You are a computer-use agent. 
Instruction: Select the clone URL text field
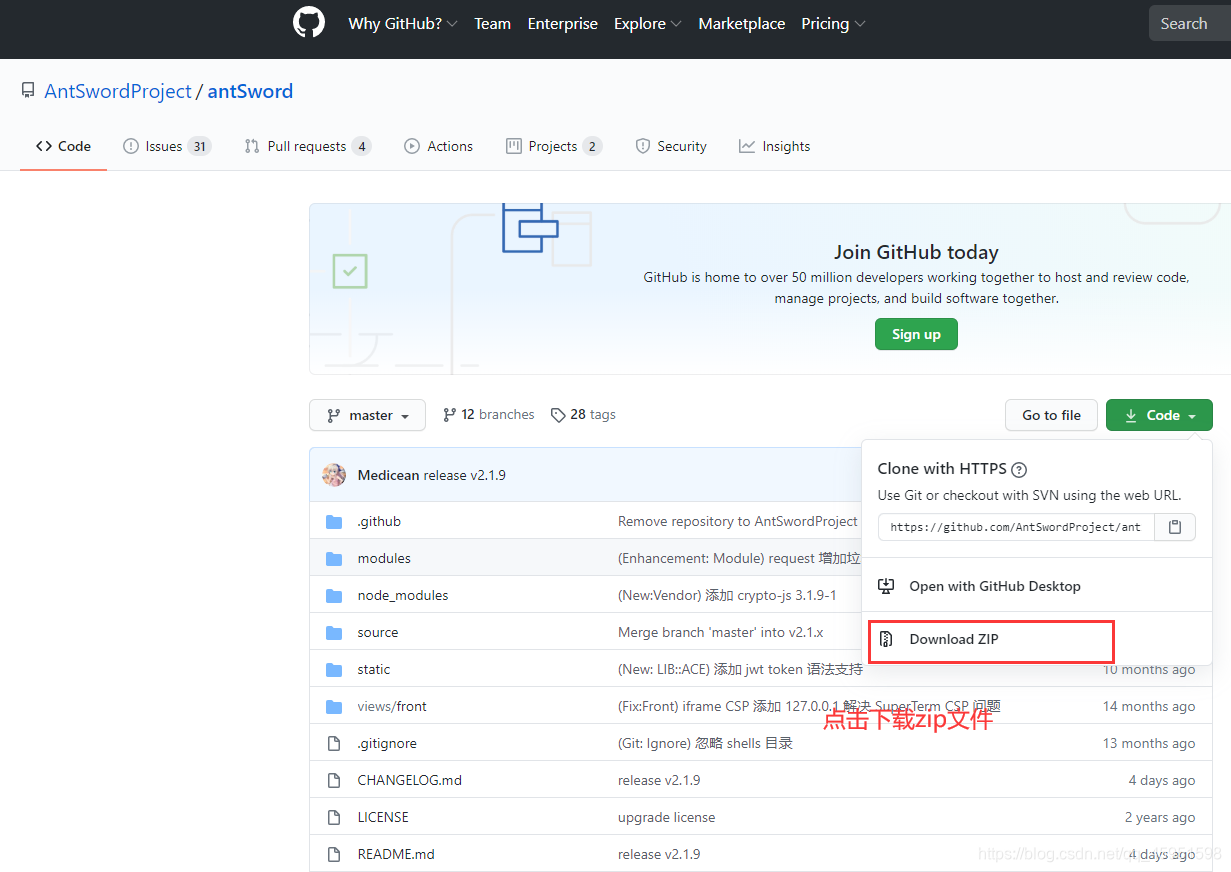coord(1016,527)
